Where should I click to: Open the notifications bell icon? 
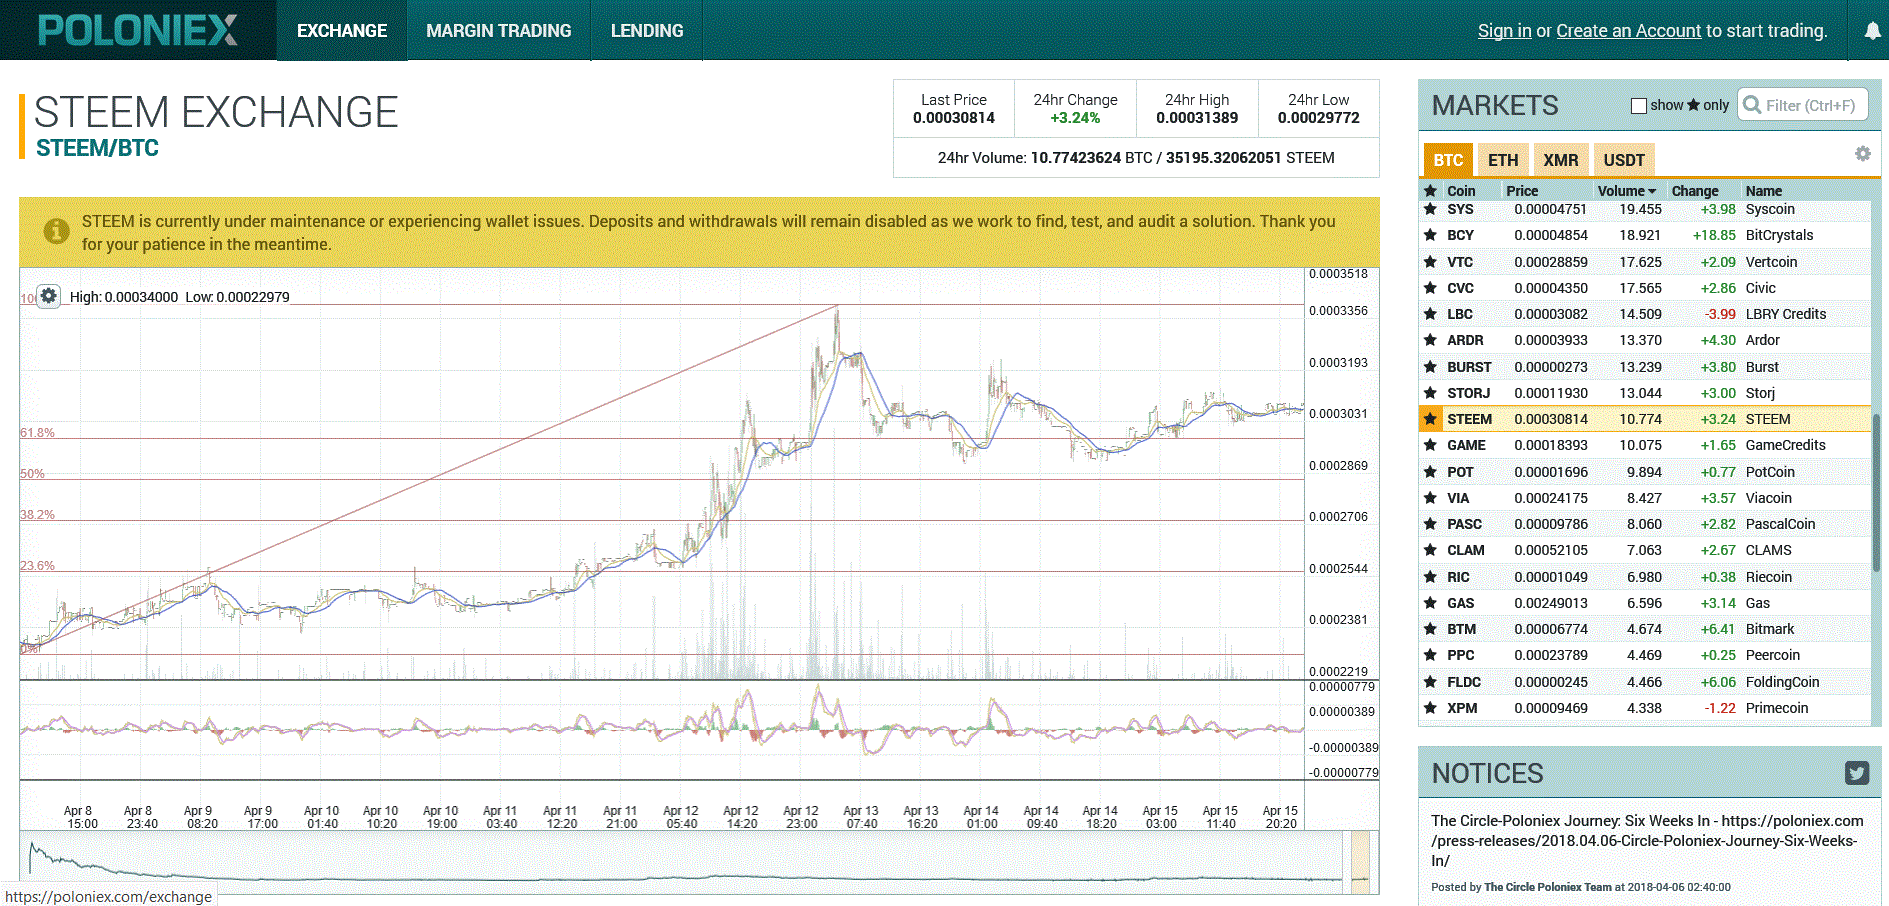click(1872, 31)
